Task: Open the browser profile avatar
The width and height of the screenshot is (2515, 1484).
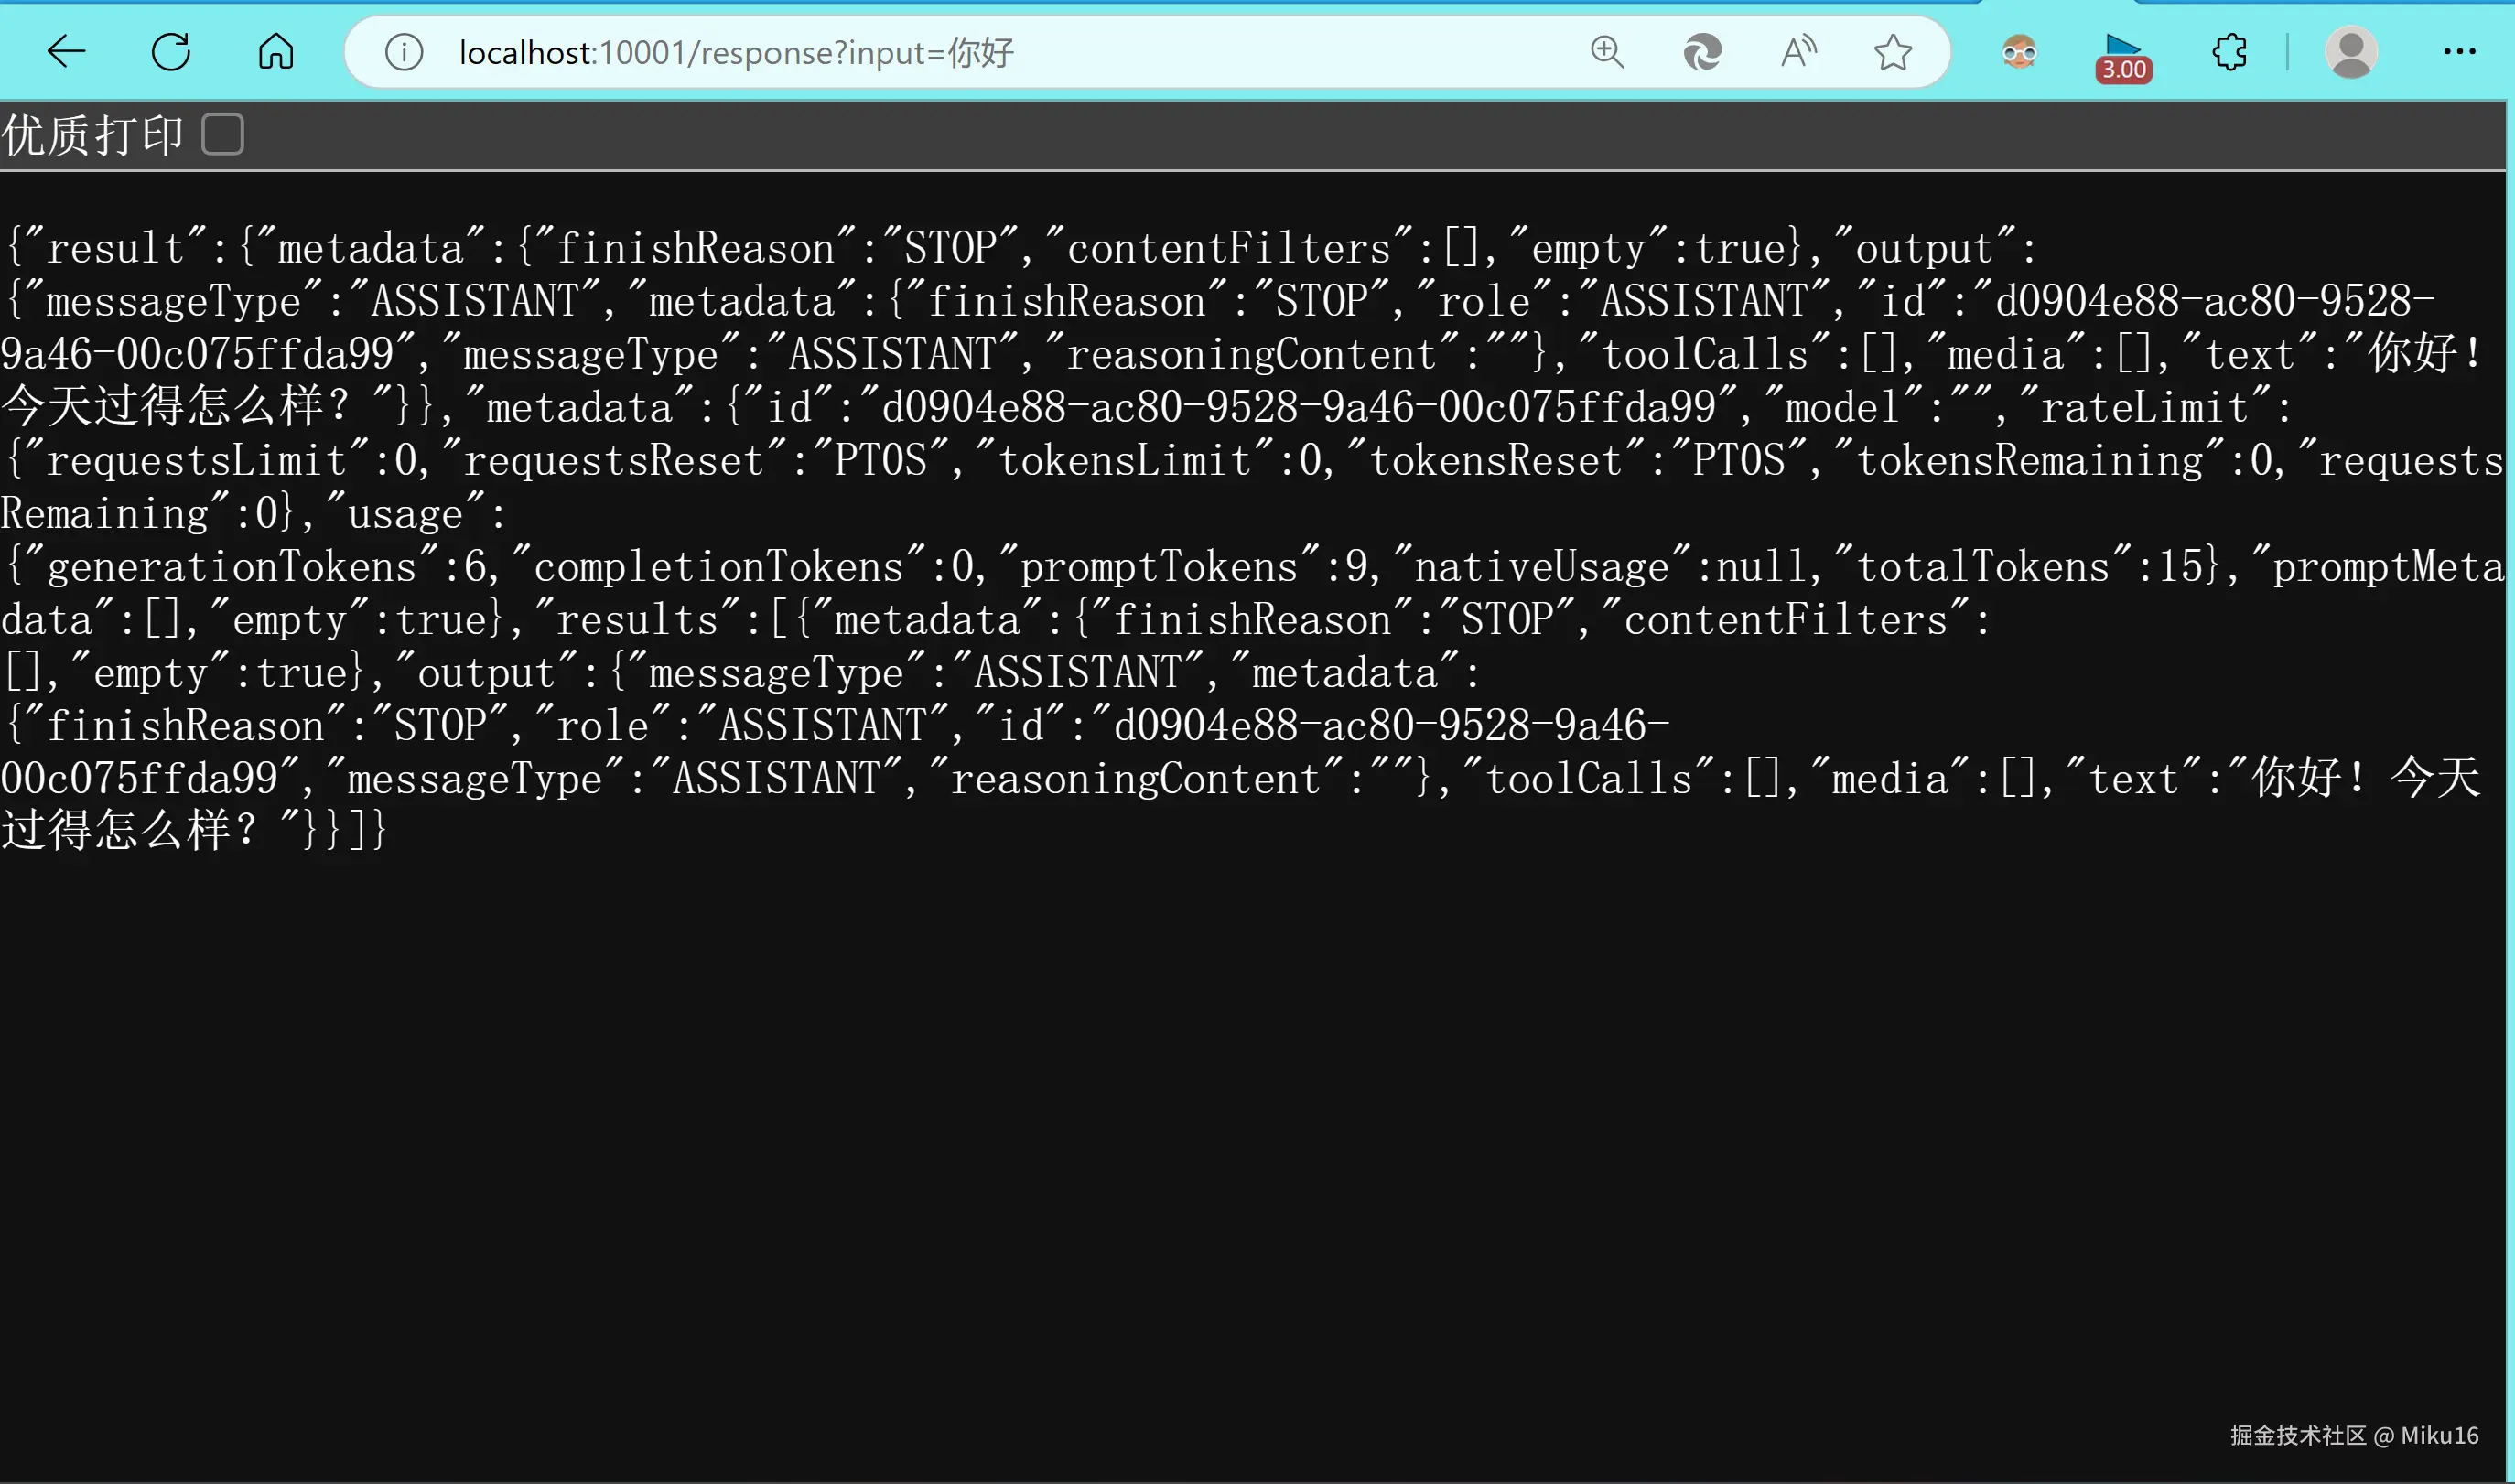Action: 2350,52
